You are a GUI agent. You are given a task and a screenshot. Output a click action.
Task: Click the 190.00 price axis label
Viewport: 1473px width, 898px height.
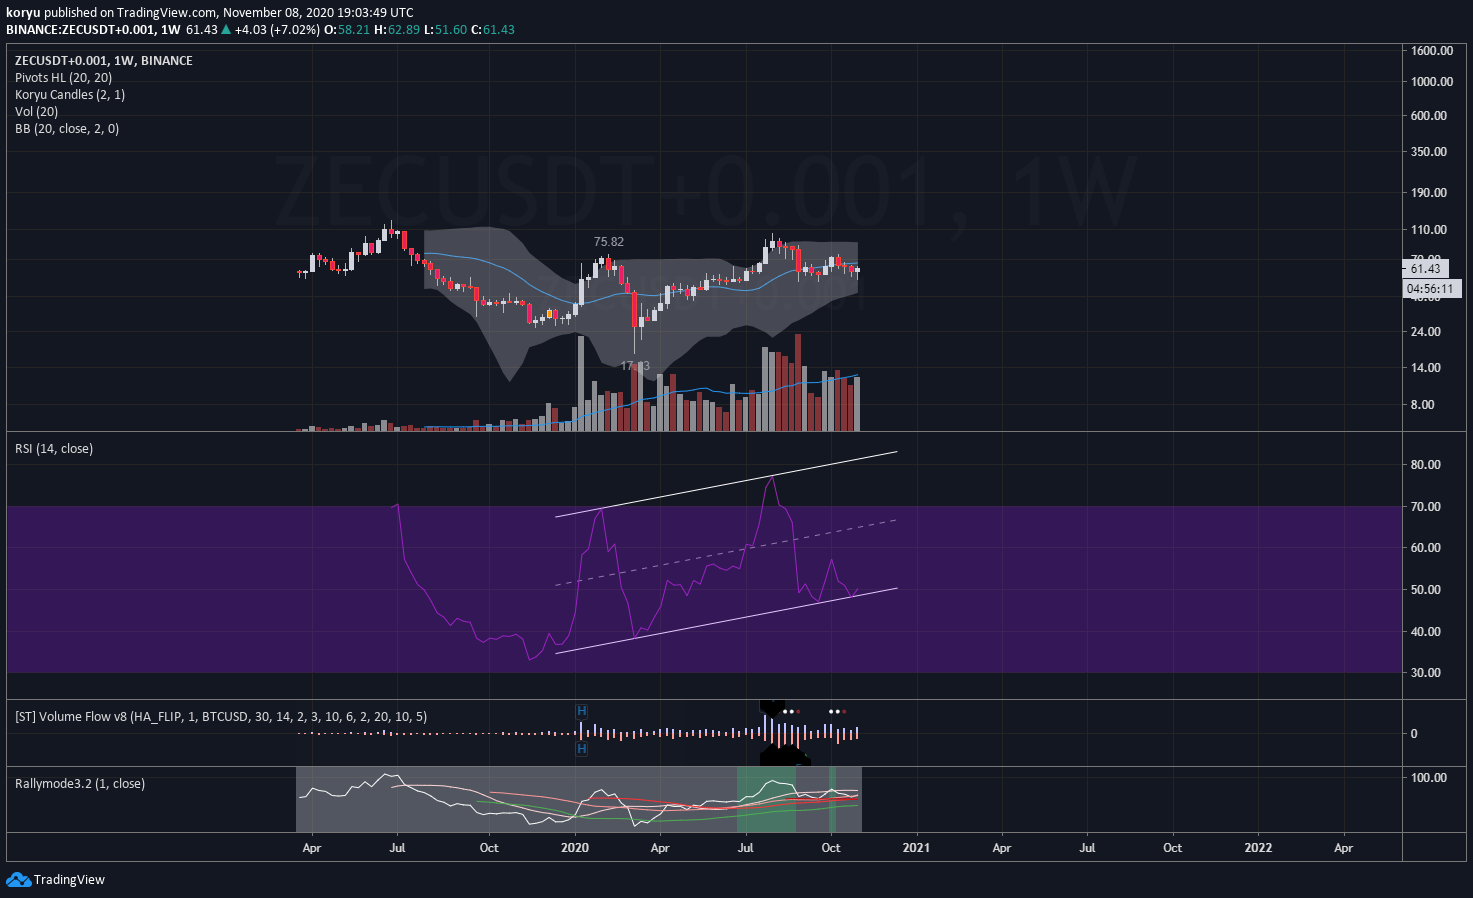coord(1429,193)
